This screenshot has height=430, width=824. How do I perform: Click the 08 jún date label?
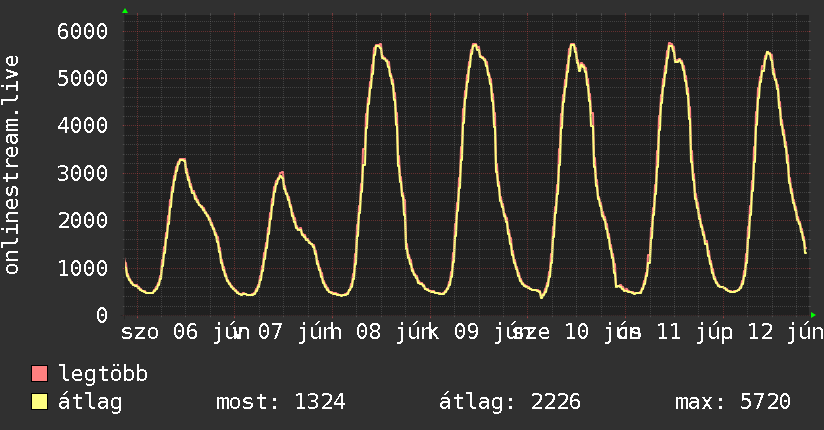tap(394, 332)
